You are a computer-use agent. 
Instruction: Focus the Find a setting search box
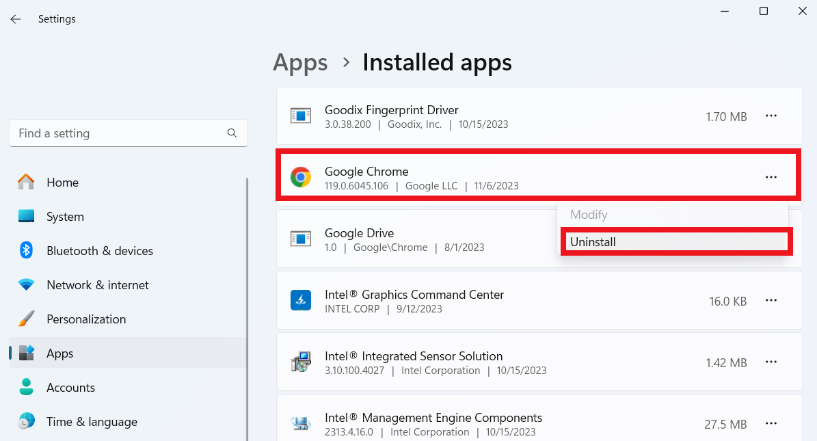128,133
